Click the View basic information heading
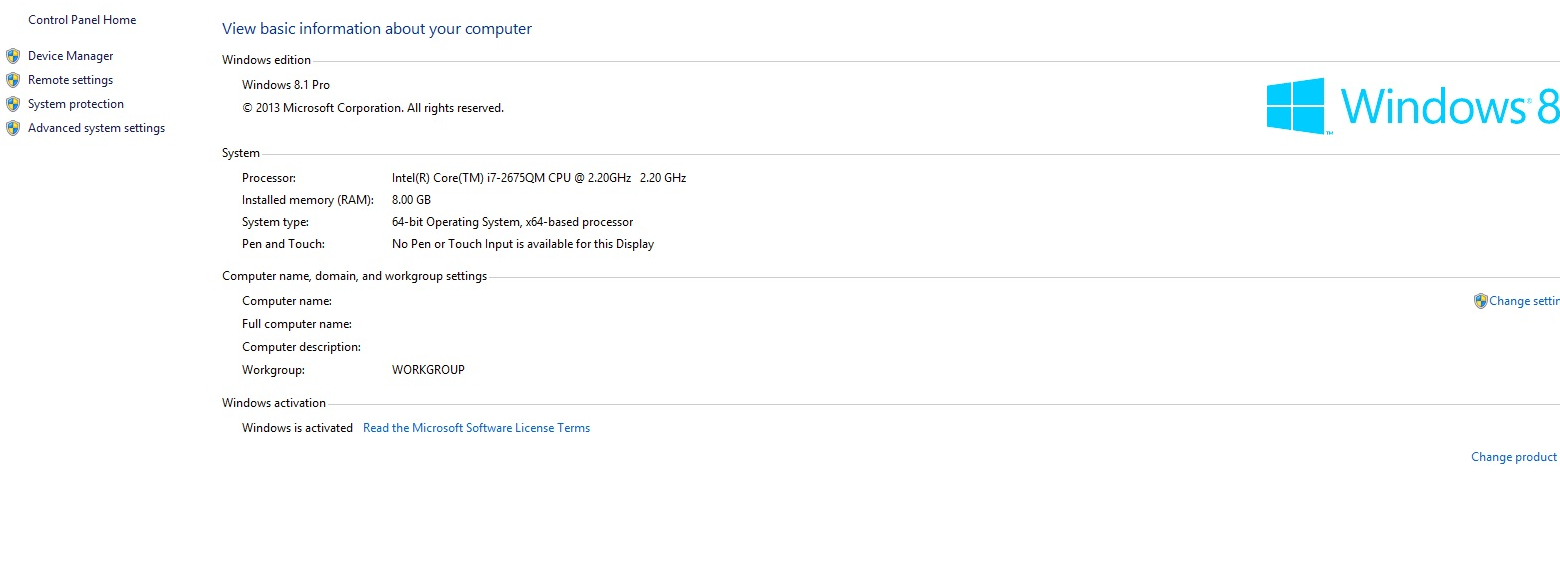Viewport: 1560px width, 587px height. (x=377, y=29)
